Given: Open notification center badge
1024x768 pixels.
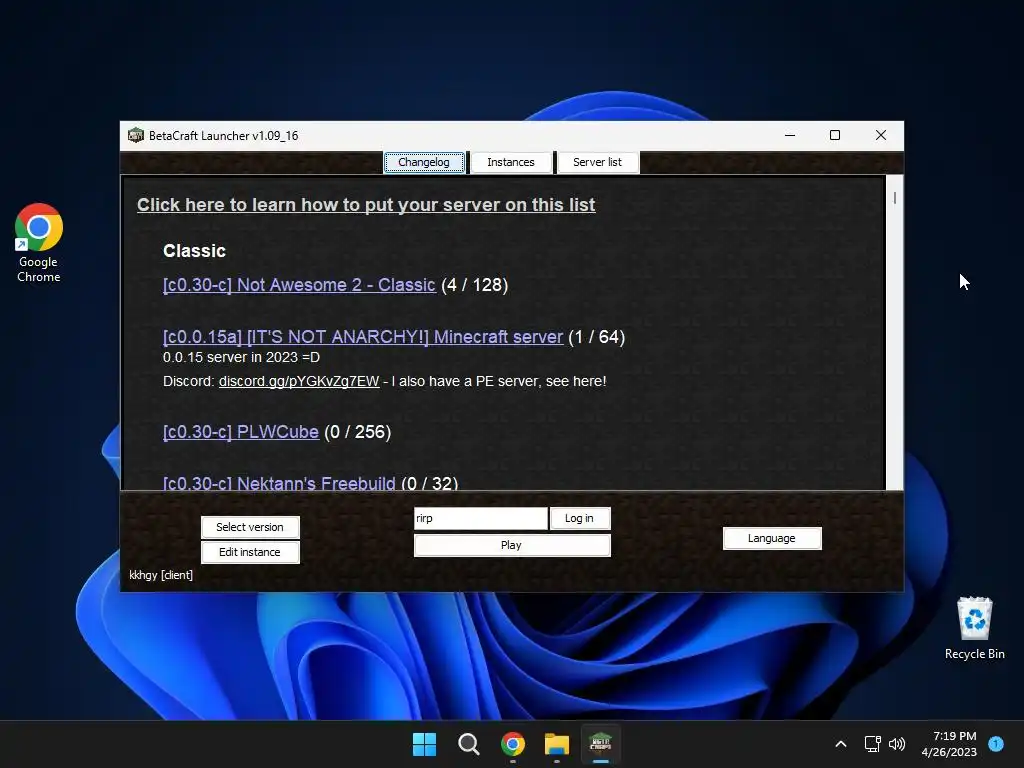Looking at the screenshot, I should (x=996, y=743).
